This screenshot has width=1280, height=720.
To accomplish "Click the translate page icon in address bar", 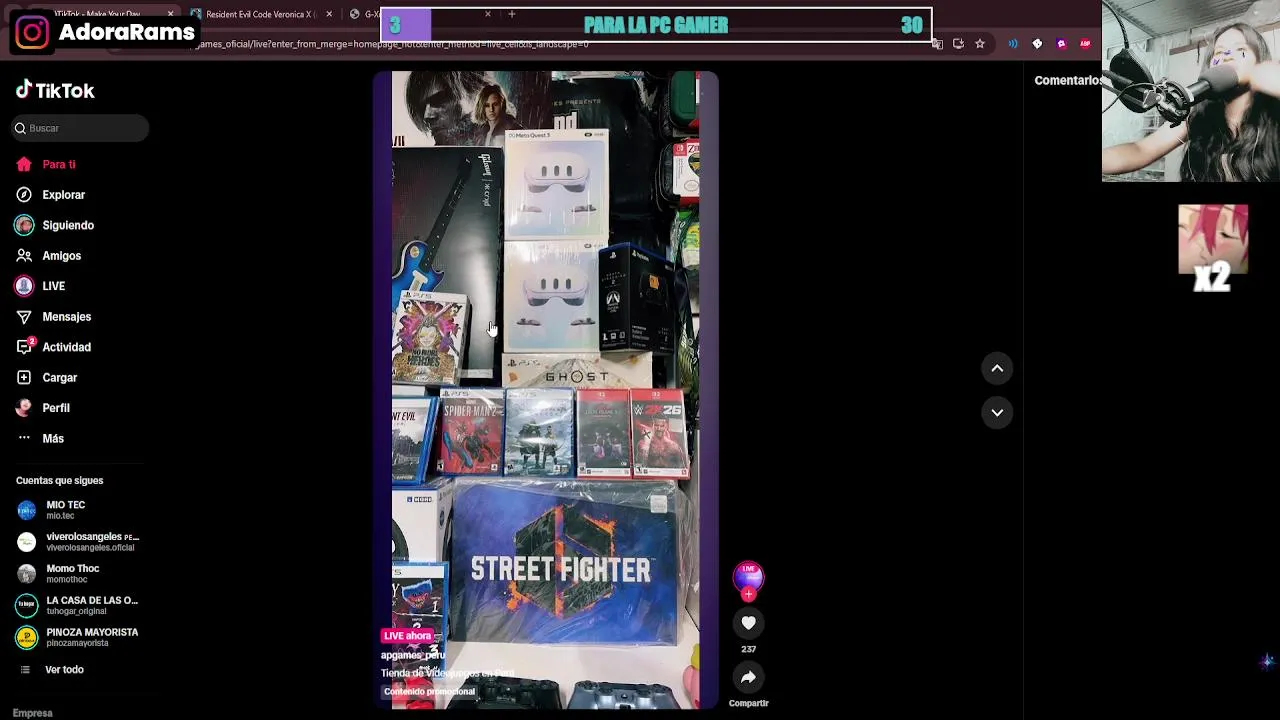I will (x=937, y=43).
